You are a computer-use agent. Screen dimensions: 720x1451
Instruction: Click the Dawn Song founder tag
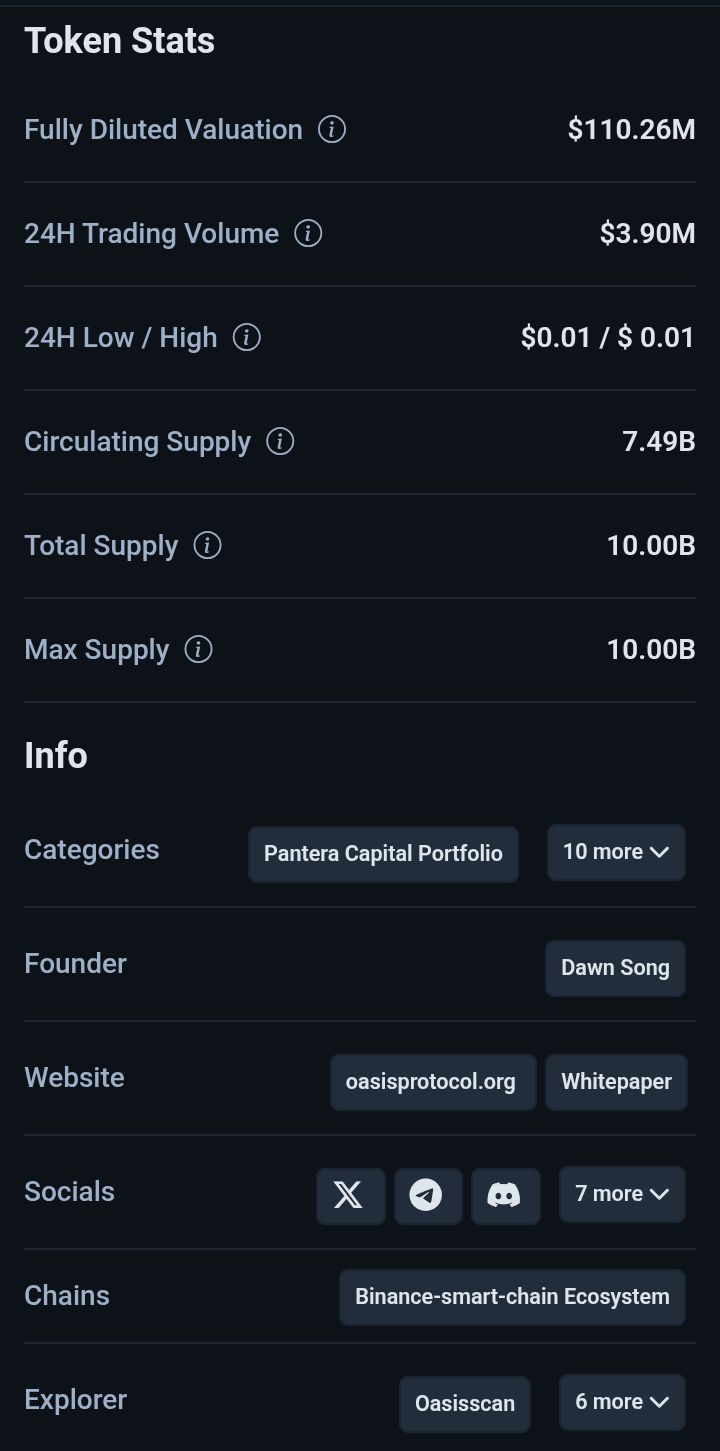click(615, 968)
